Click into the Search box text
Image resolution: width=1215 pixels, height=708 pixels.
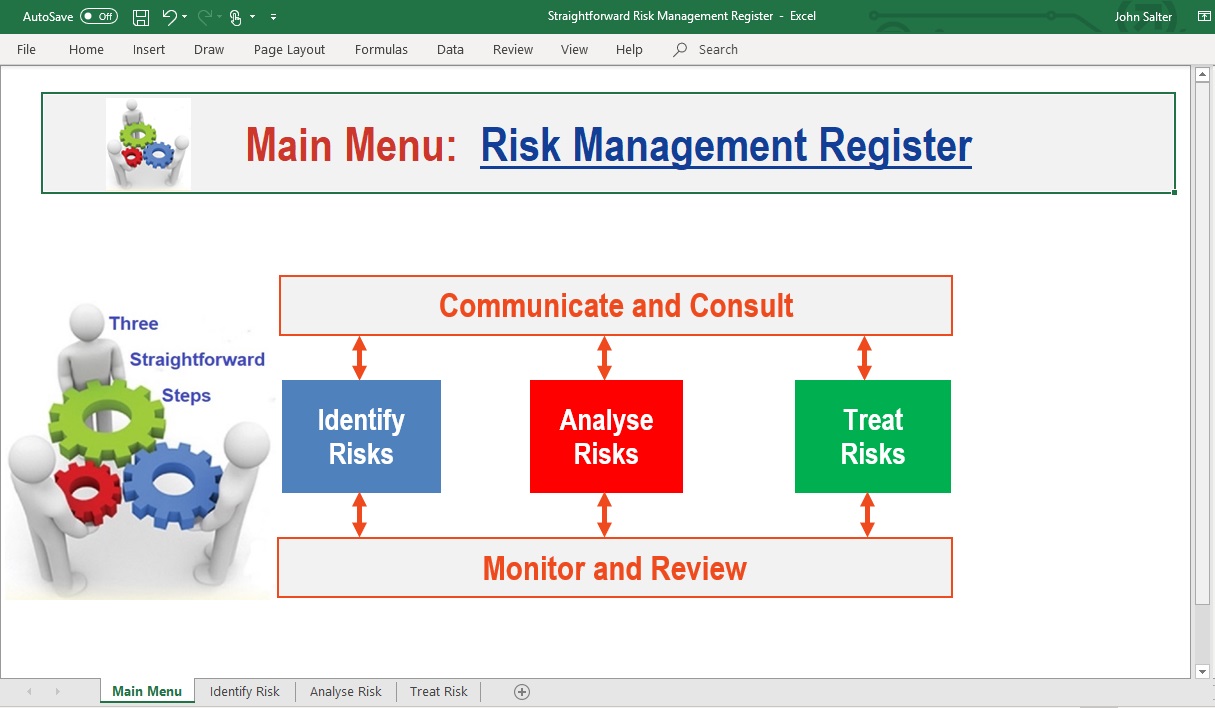click(718, 49)
